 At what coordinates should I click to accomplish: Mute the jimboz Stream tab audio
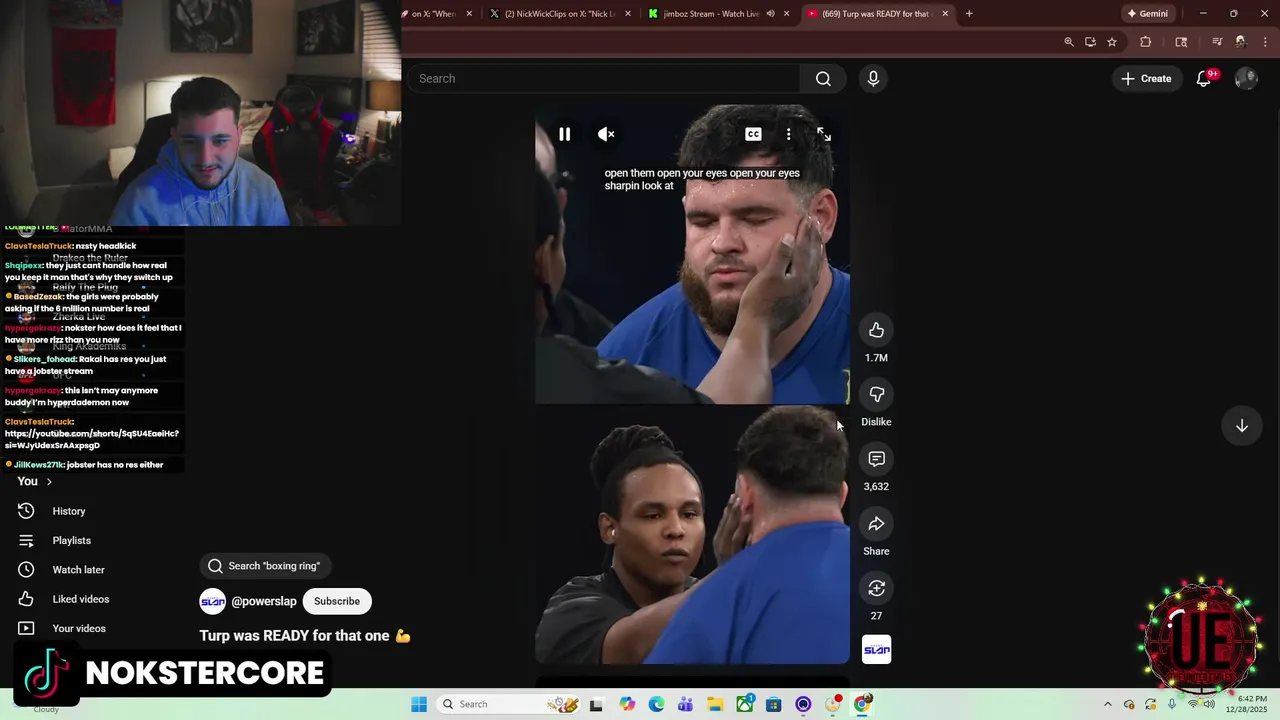point(770,14)
